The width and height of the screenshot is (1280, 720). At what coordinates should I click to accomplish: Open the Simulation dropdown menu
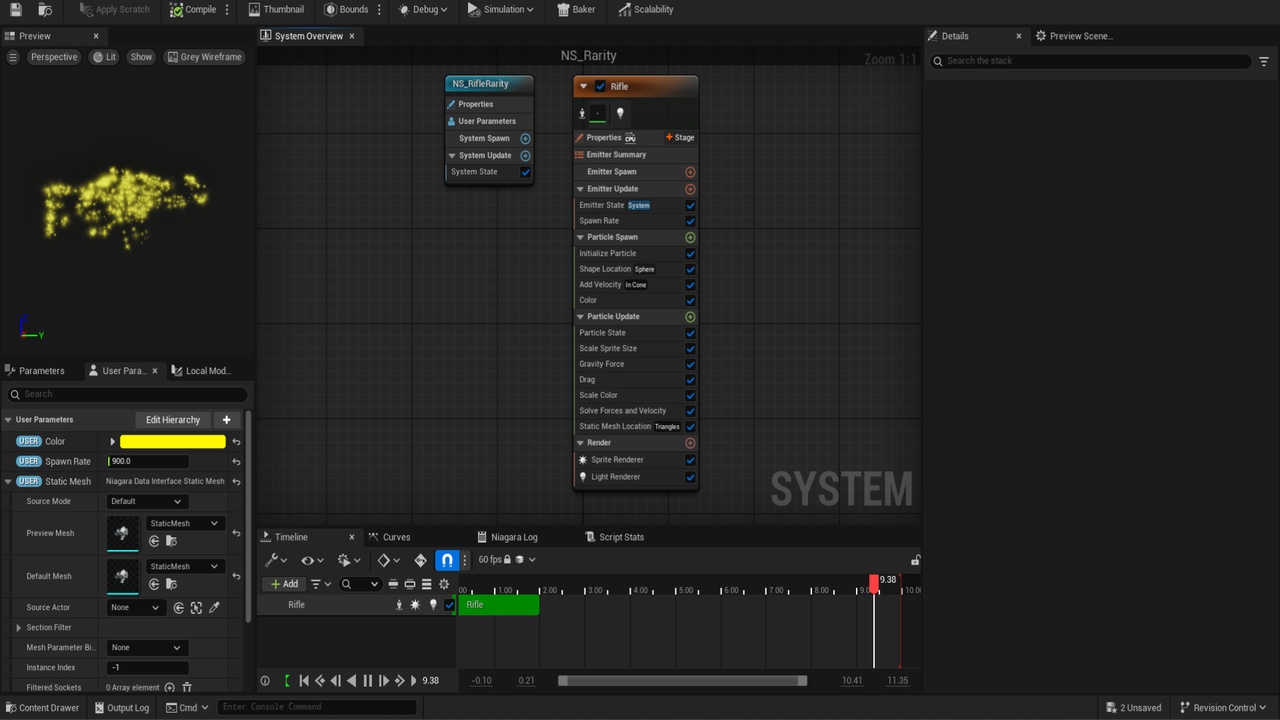pos(501,9)
